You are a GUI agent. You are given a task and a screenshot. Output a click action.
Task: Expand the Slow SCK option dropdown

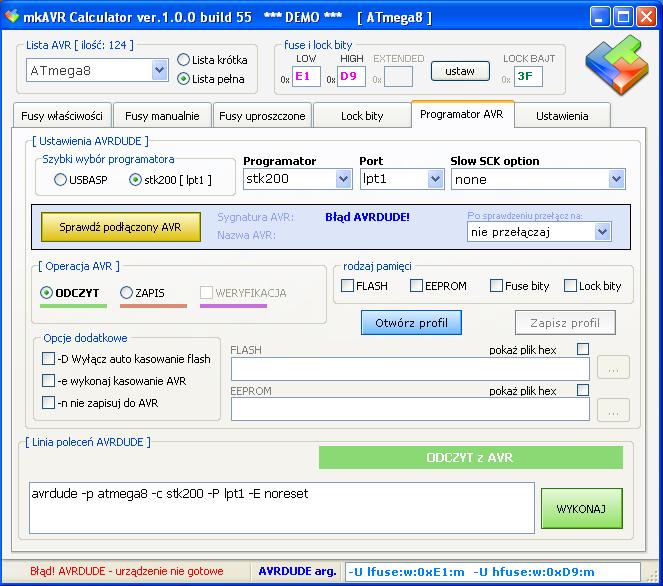(x=616, y=179)
